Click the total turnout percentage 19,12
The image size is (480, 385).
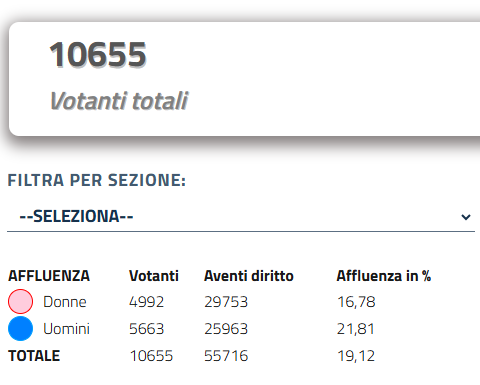point(356,356)
